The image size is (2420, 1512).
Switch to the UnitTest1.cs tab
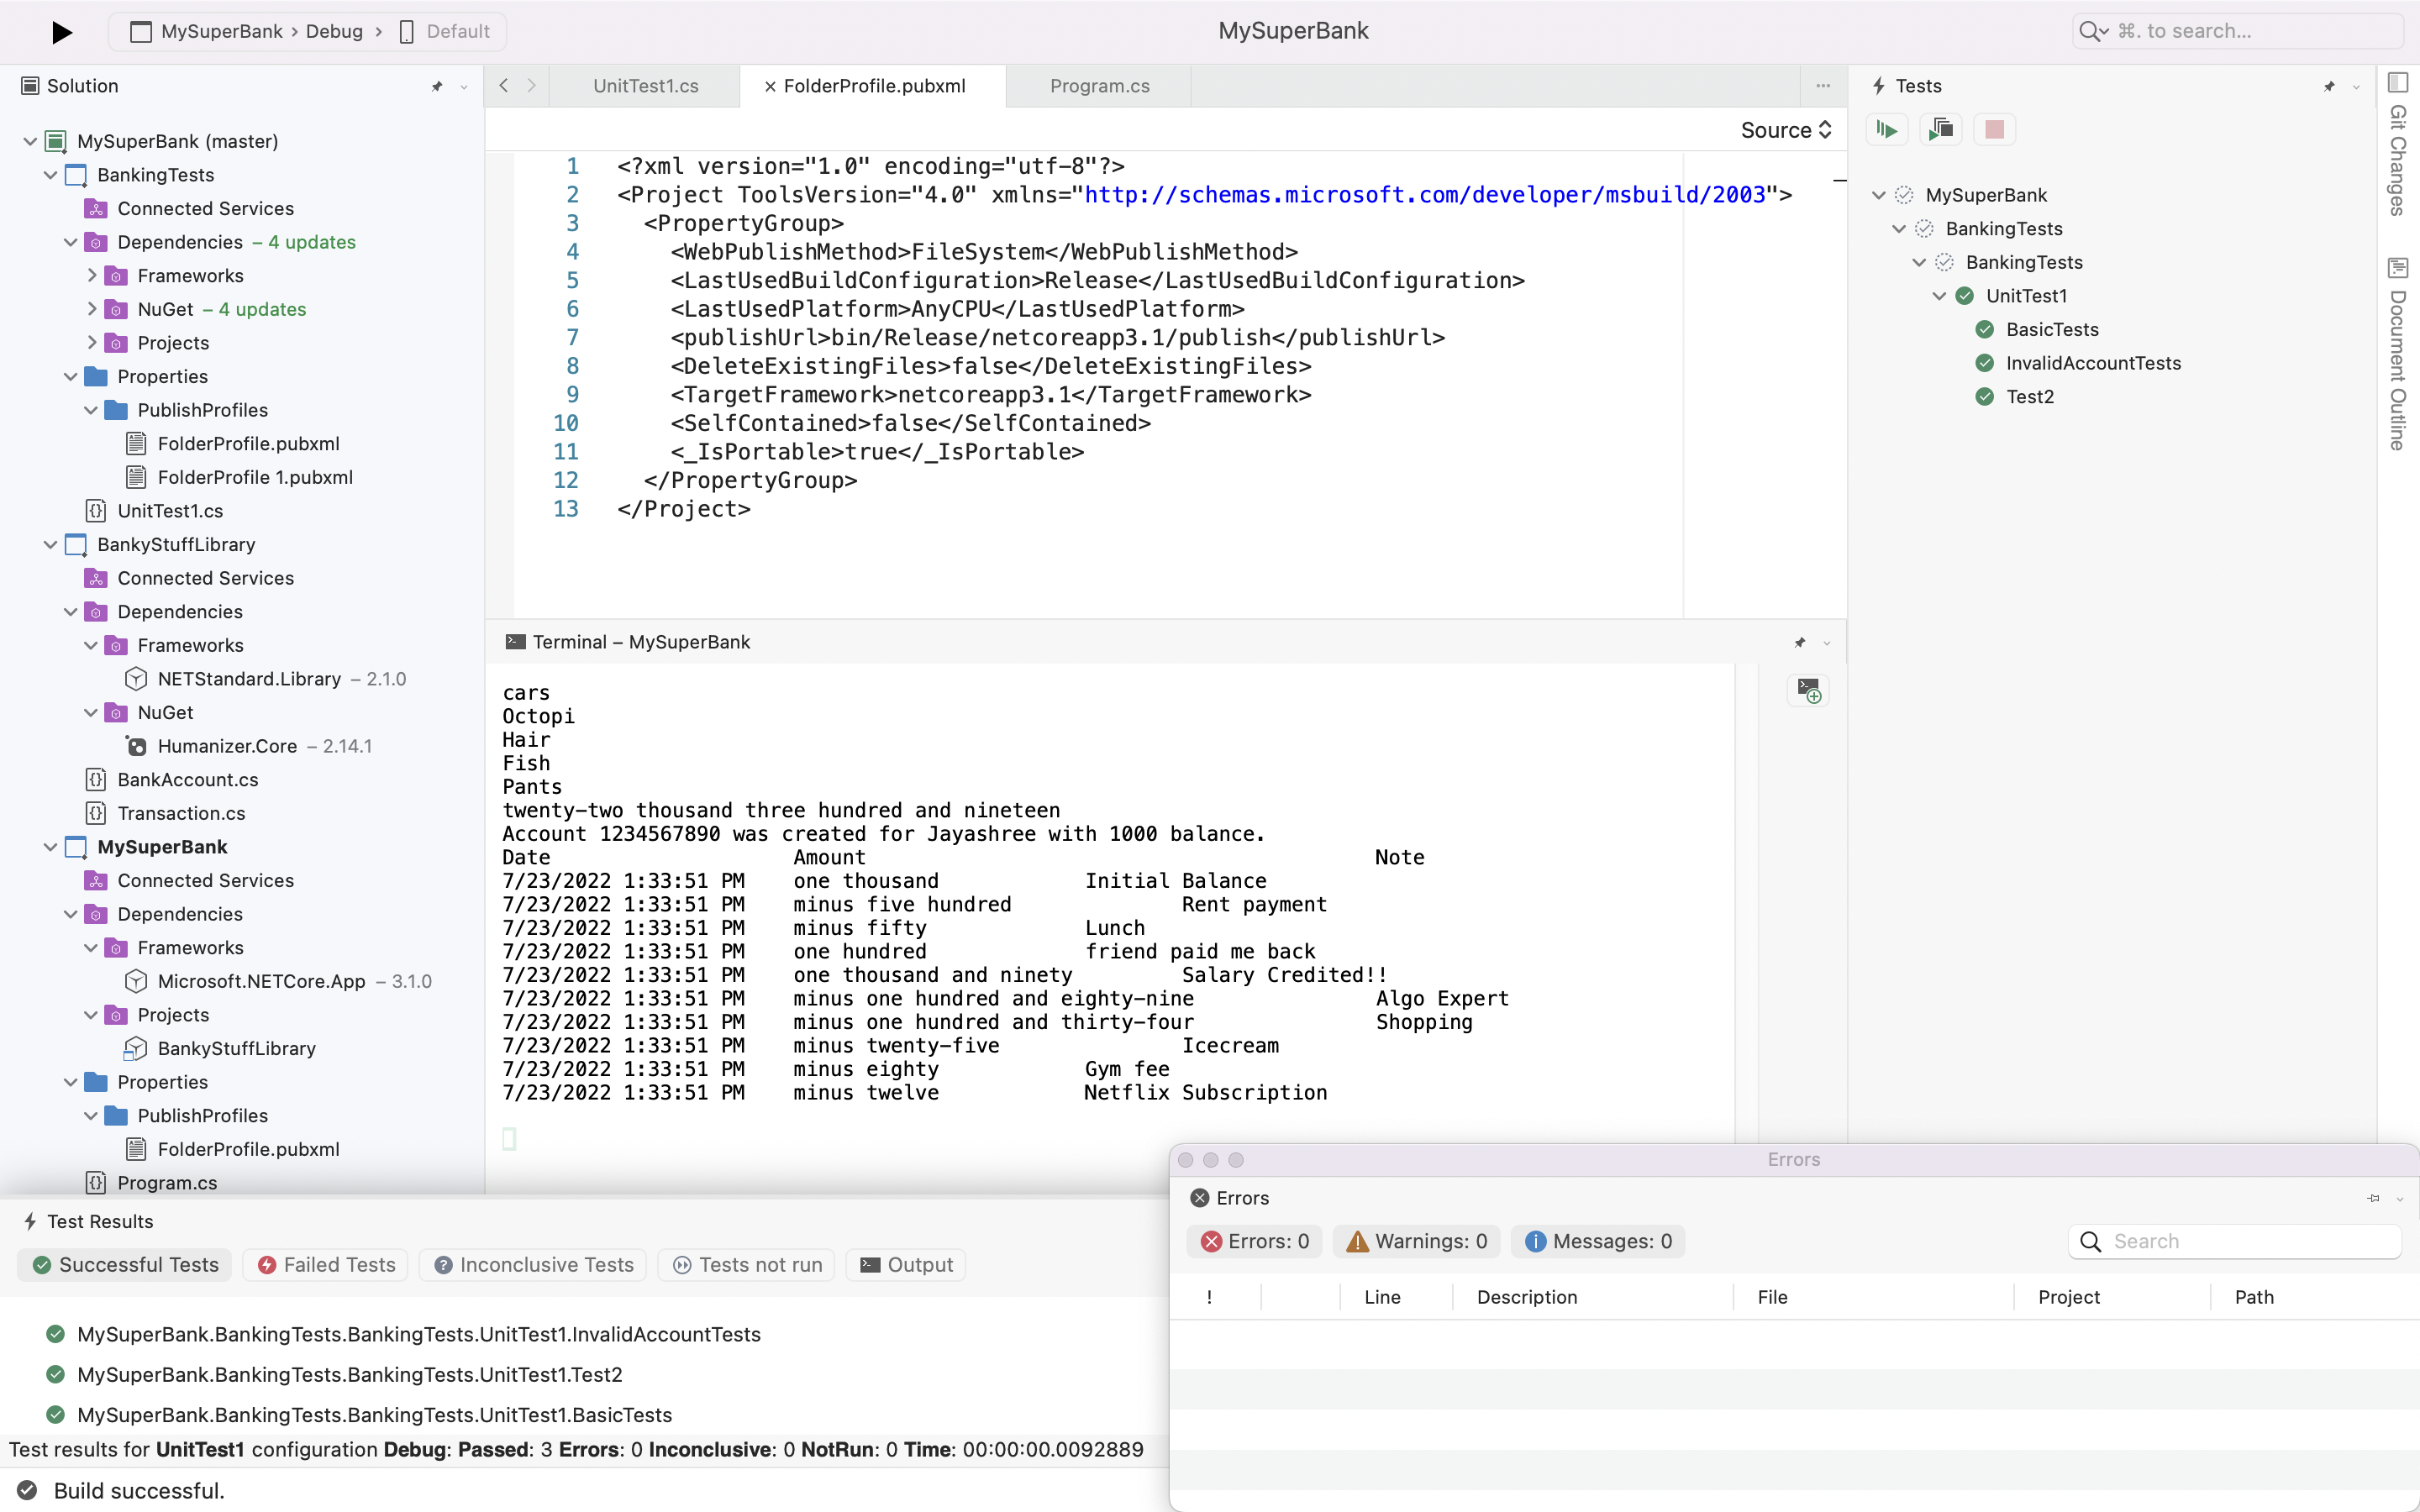pyautogui.click(x=646, y=86)
